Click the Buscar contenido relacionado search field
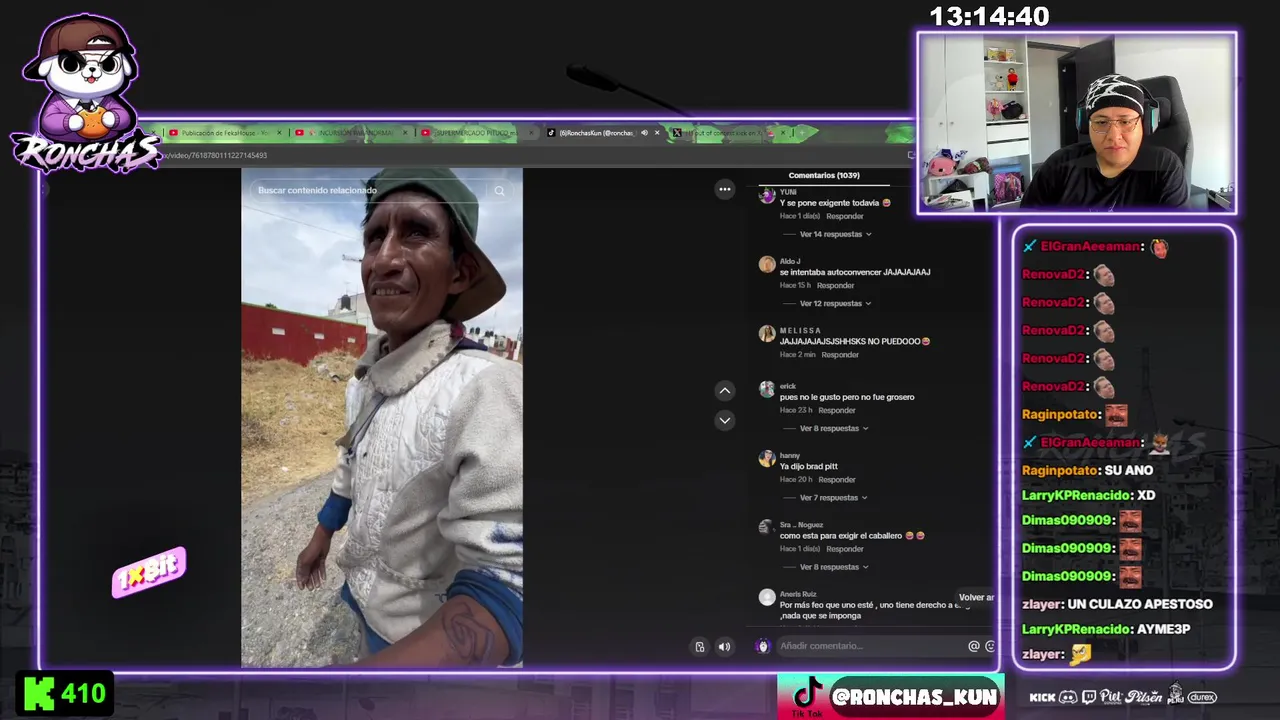Image resolution: width=1280 pixels, height=720 pixels. (380, 190)
